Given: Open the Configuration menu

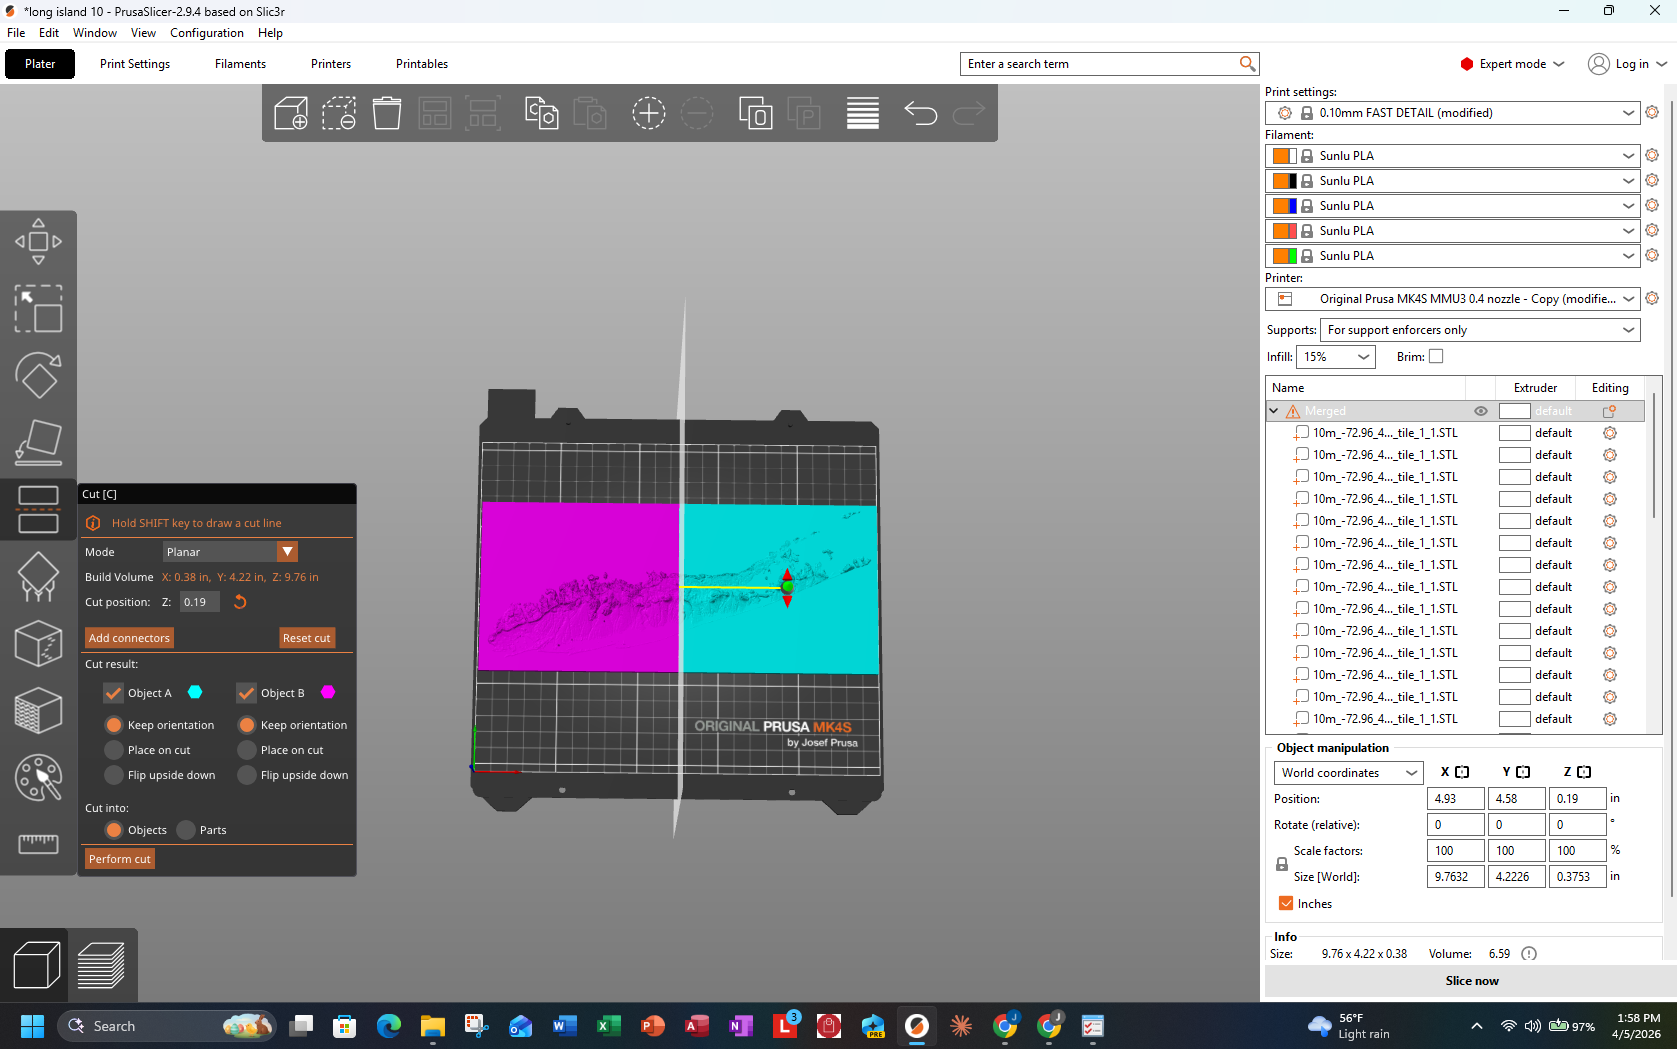Looking at the screenshot, I should click(206, 33).
